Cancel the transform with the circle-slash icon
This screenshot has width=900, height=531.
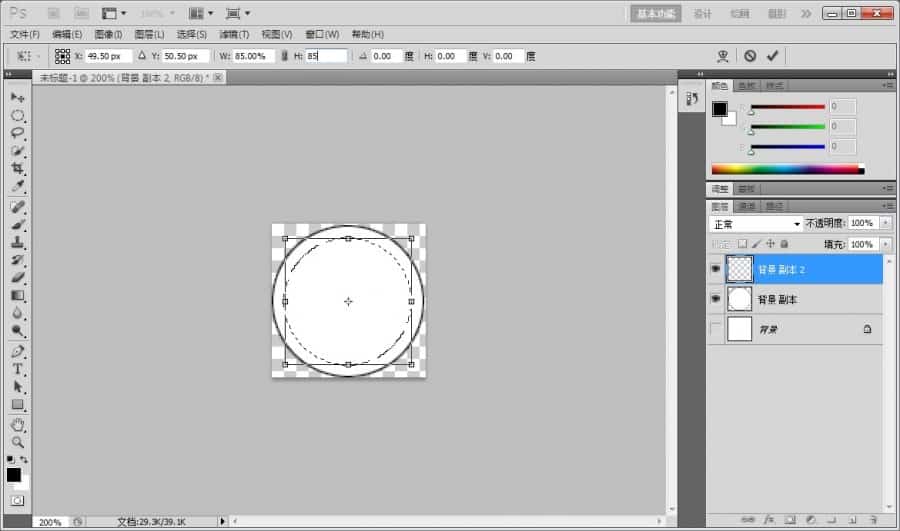749,56
